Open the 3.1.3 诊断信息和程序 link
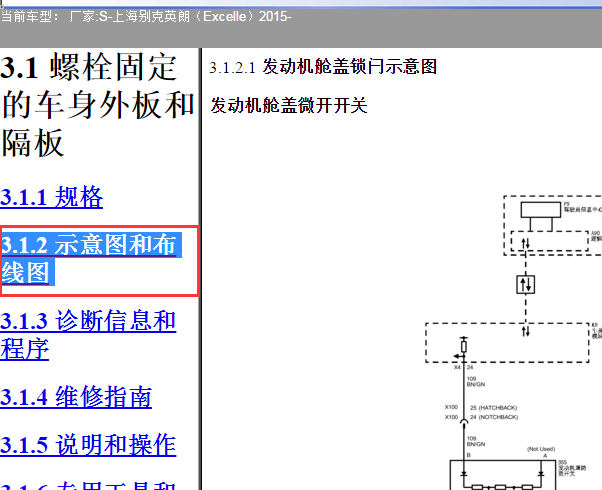The image size is (602, 490). tap(88, 335)
